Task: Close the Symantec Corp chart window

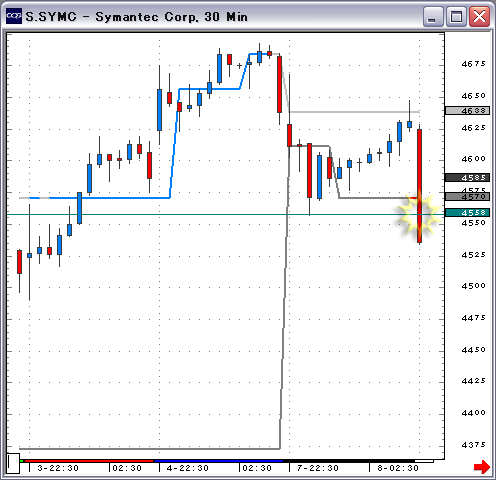Action: [x=479, y=17]
